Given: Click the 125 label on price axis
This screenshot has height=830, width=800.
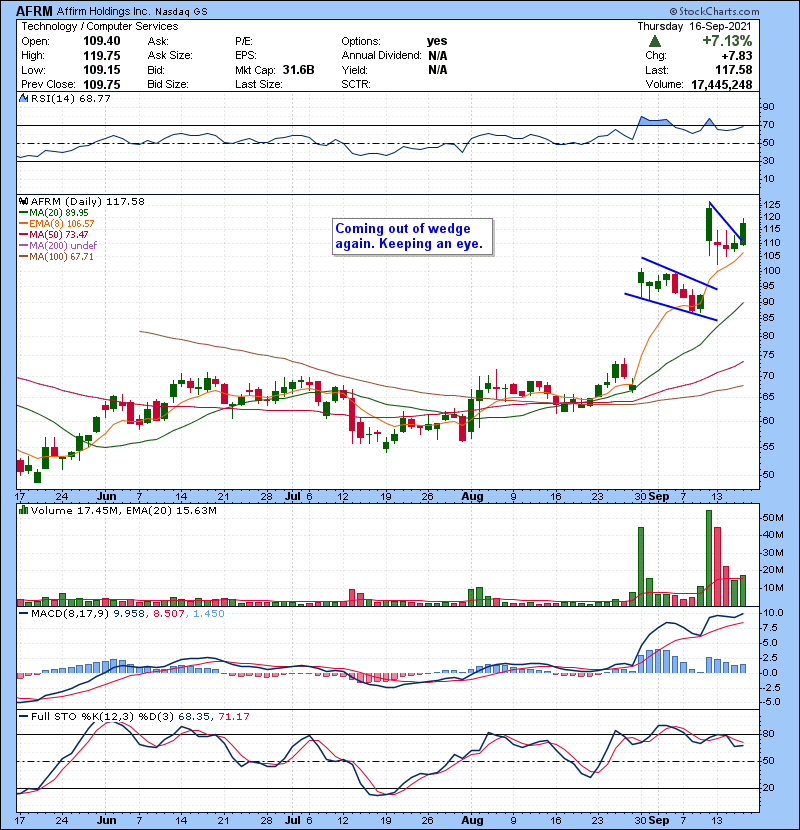Looking at the screenshot, I should click(x=771, y=204).
